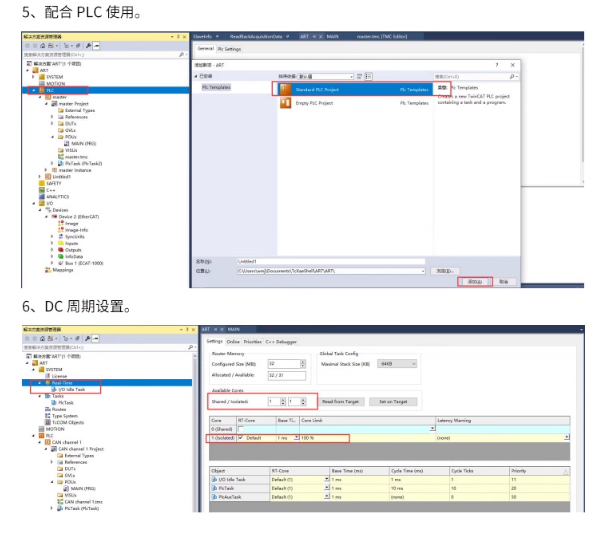602x534 pixels.
Task: Click the Routes icon under SYSTEM
Action: pos(48,409)
